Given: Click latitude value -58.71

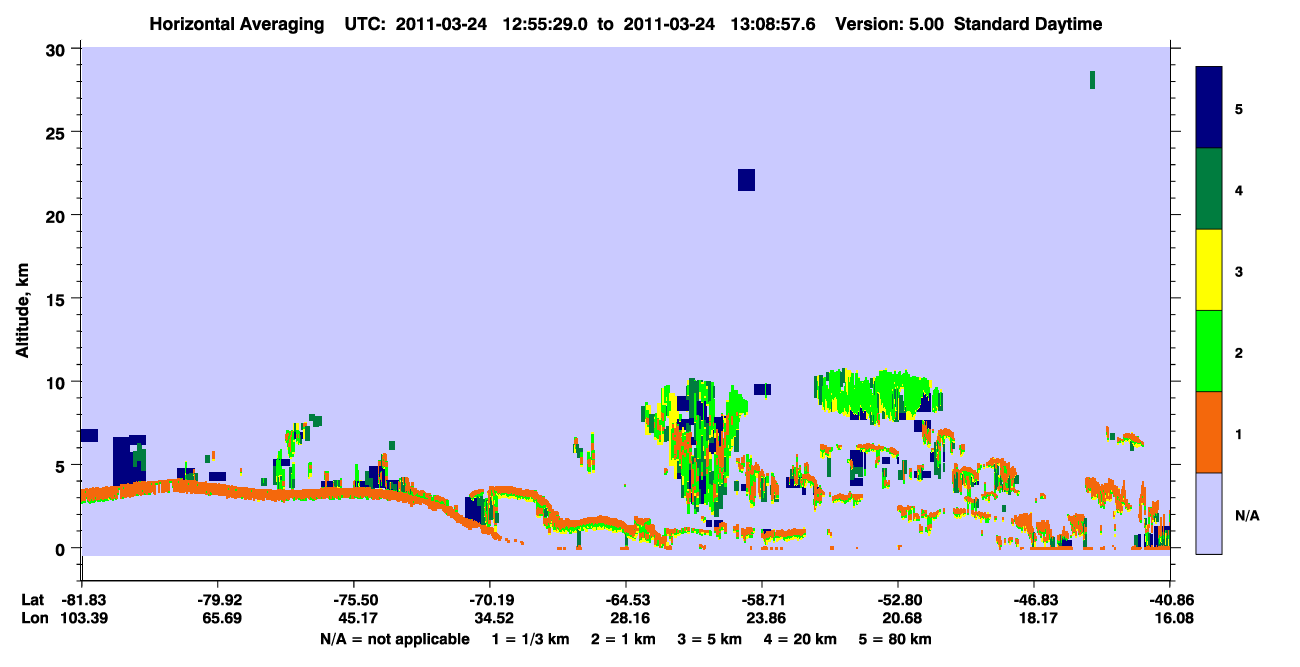Looking at the screenshot, I should pos(762,600).
